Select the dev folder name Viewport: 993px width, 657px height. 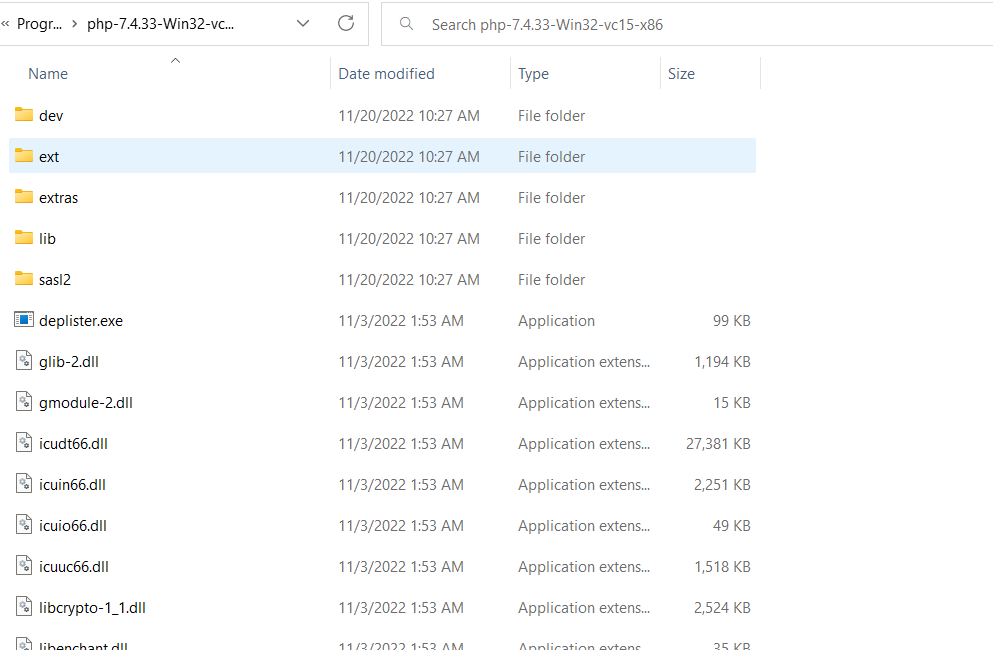(51, 115)
